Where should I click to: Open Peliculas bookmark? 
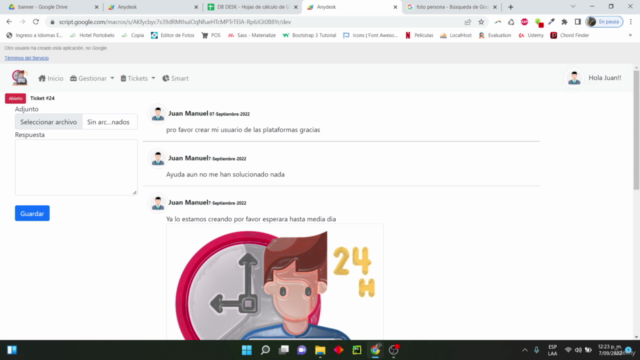click(x=419, y=36)
